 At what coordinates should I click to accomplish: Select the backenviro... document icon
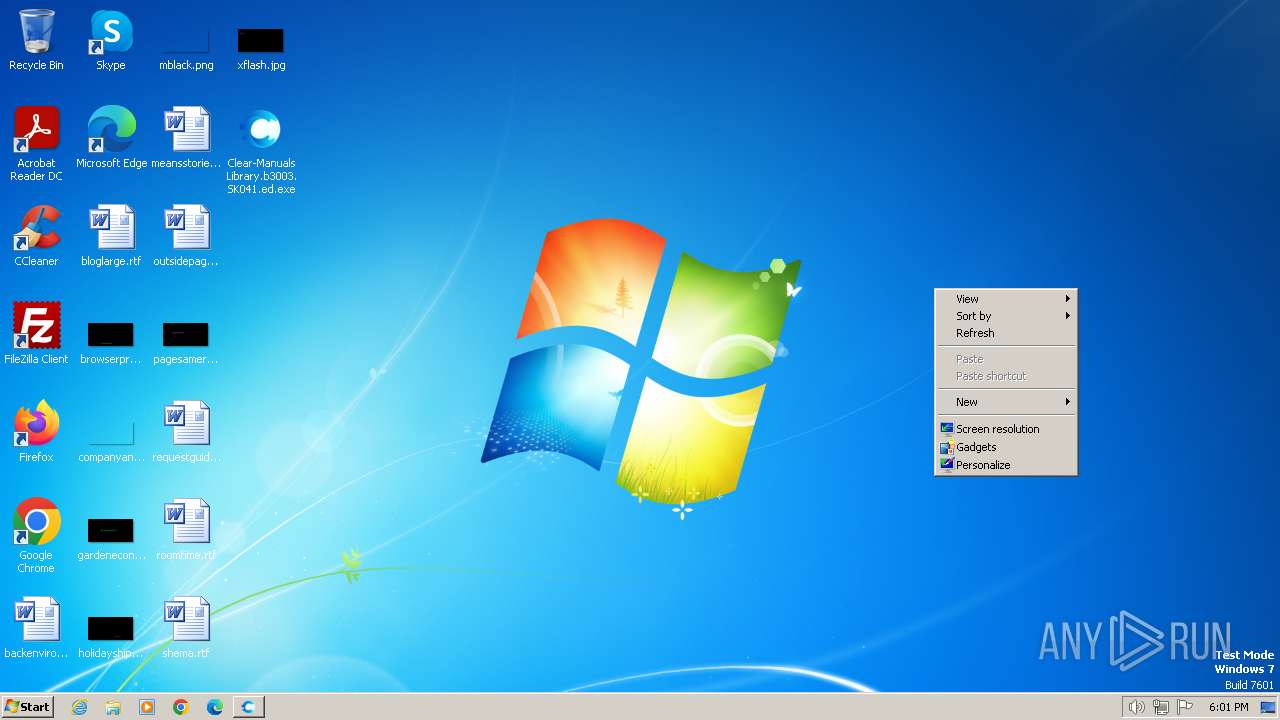(x=36, y=628)
